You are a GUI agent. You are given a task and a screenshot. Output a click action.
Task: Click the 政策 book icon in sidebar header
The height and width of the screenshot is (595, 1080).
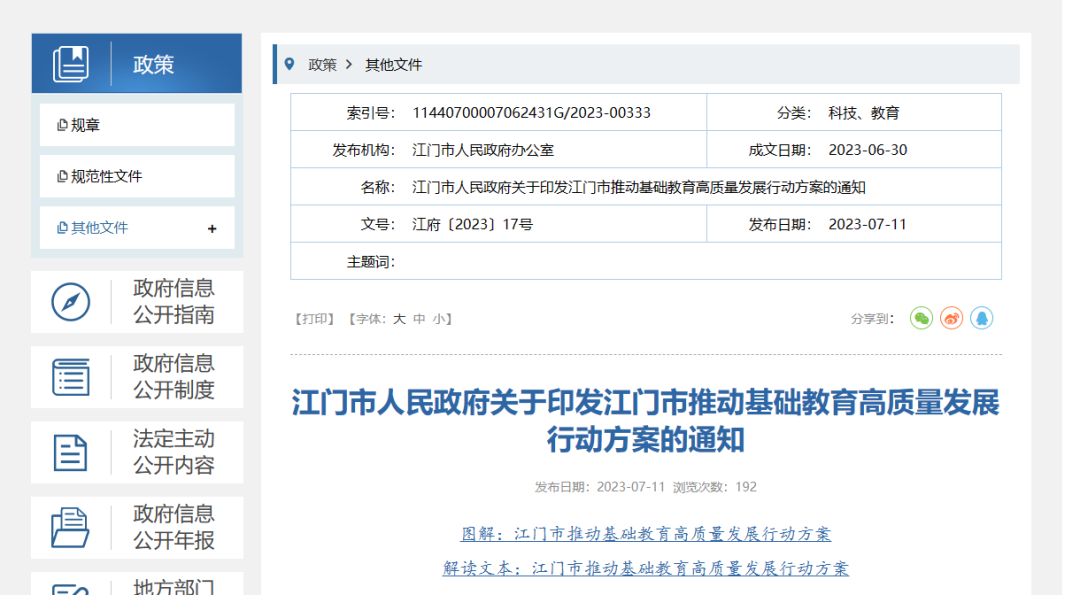70,64
